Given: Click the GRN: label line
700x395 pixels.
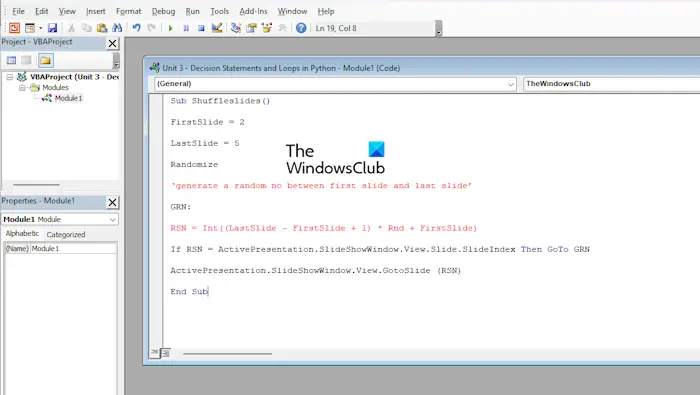Looking at the screenshot, I should click(181, 207).
